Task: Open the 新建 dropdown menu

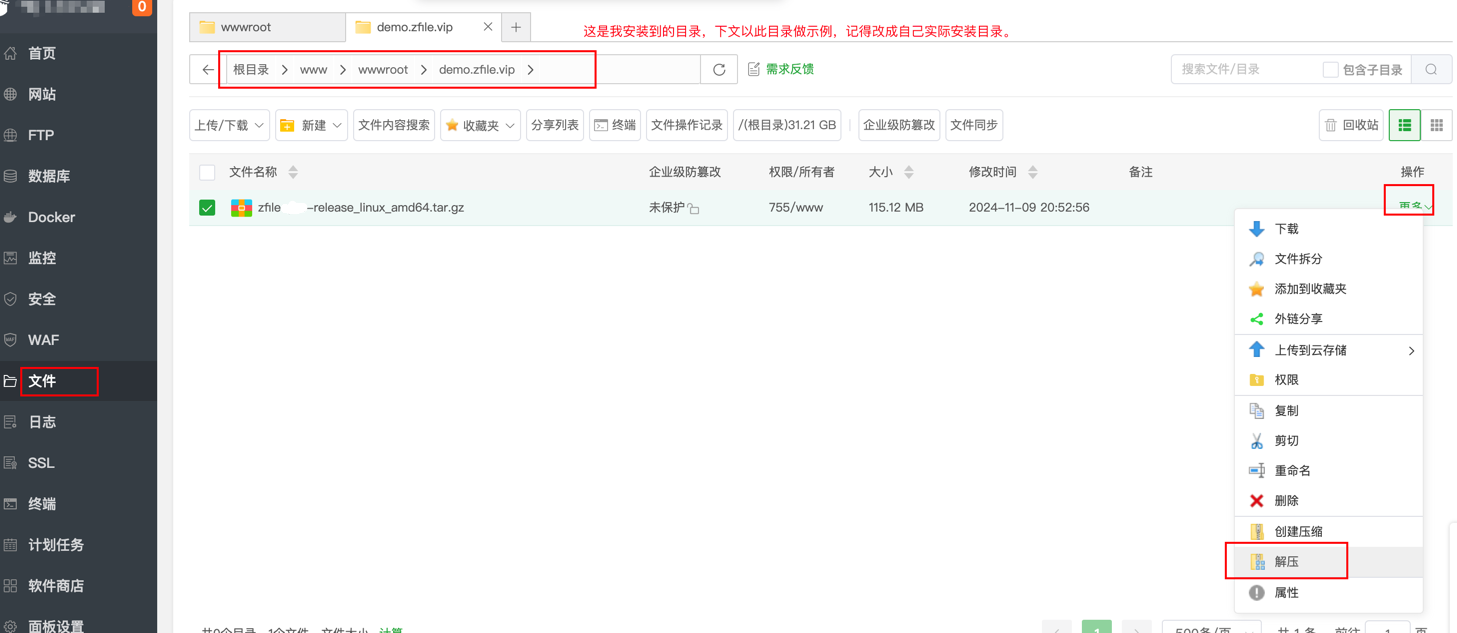Action: 312,125
